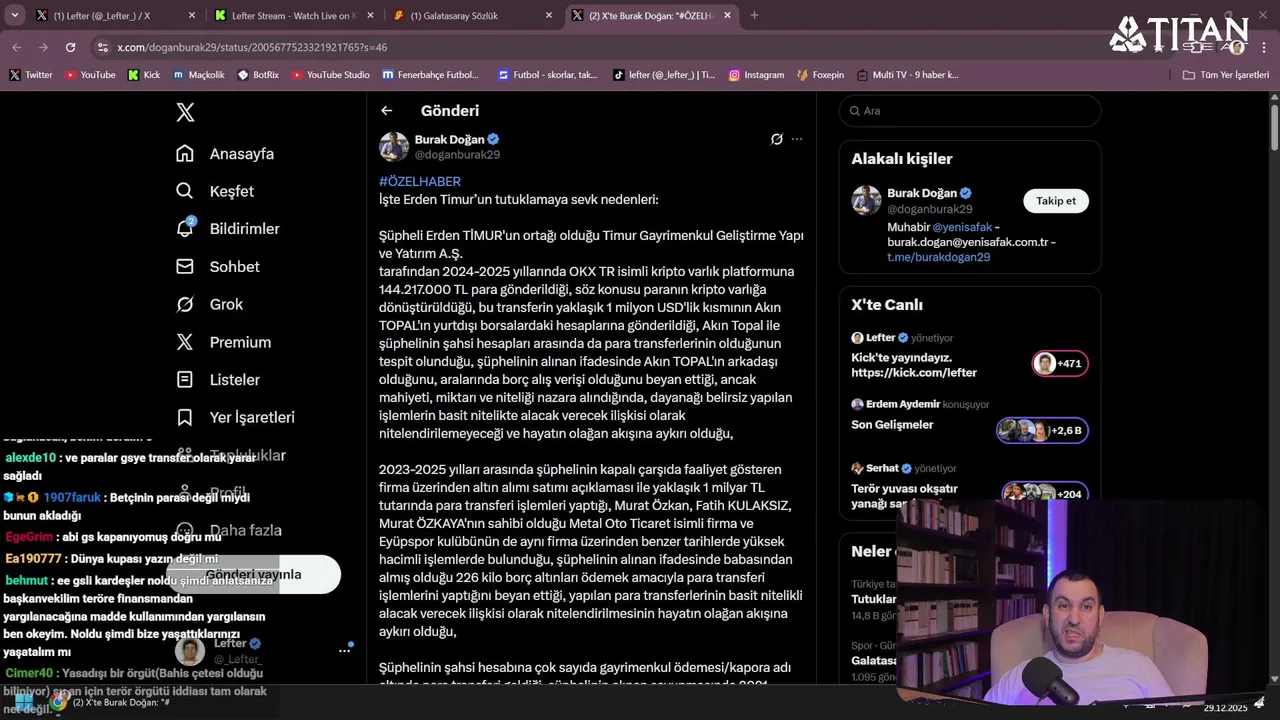Click the Gönderi yayınla post button
This screenshot has width=1280, height=720.
pos(253,574)
